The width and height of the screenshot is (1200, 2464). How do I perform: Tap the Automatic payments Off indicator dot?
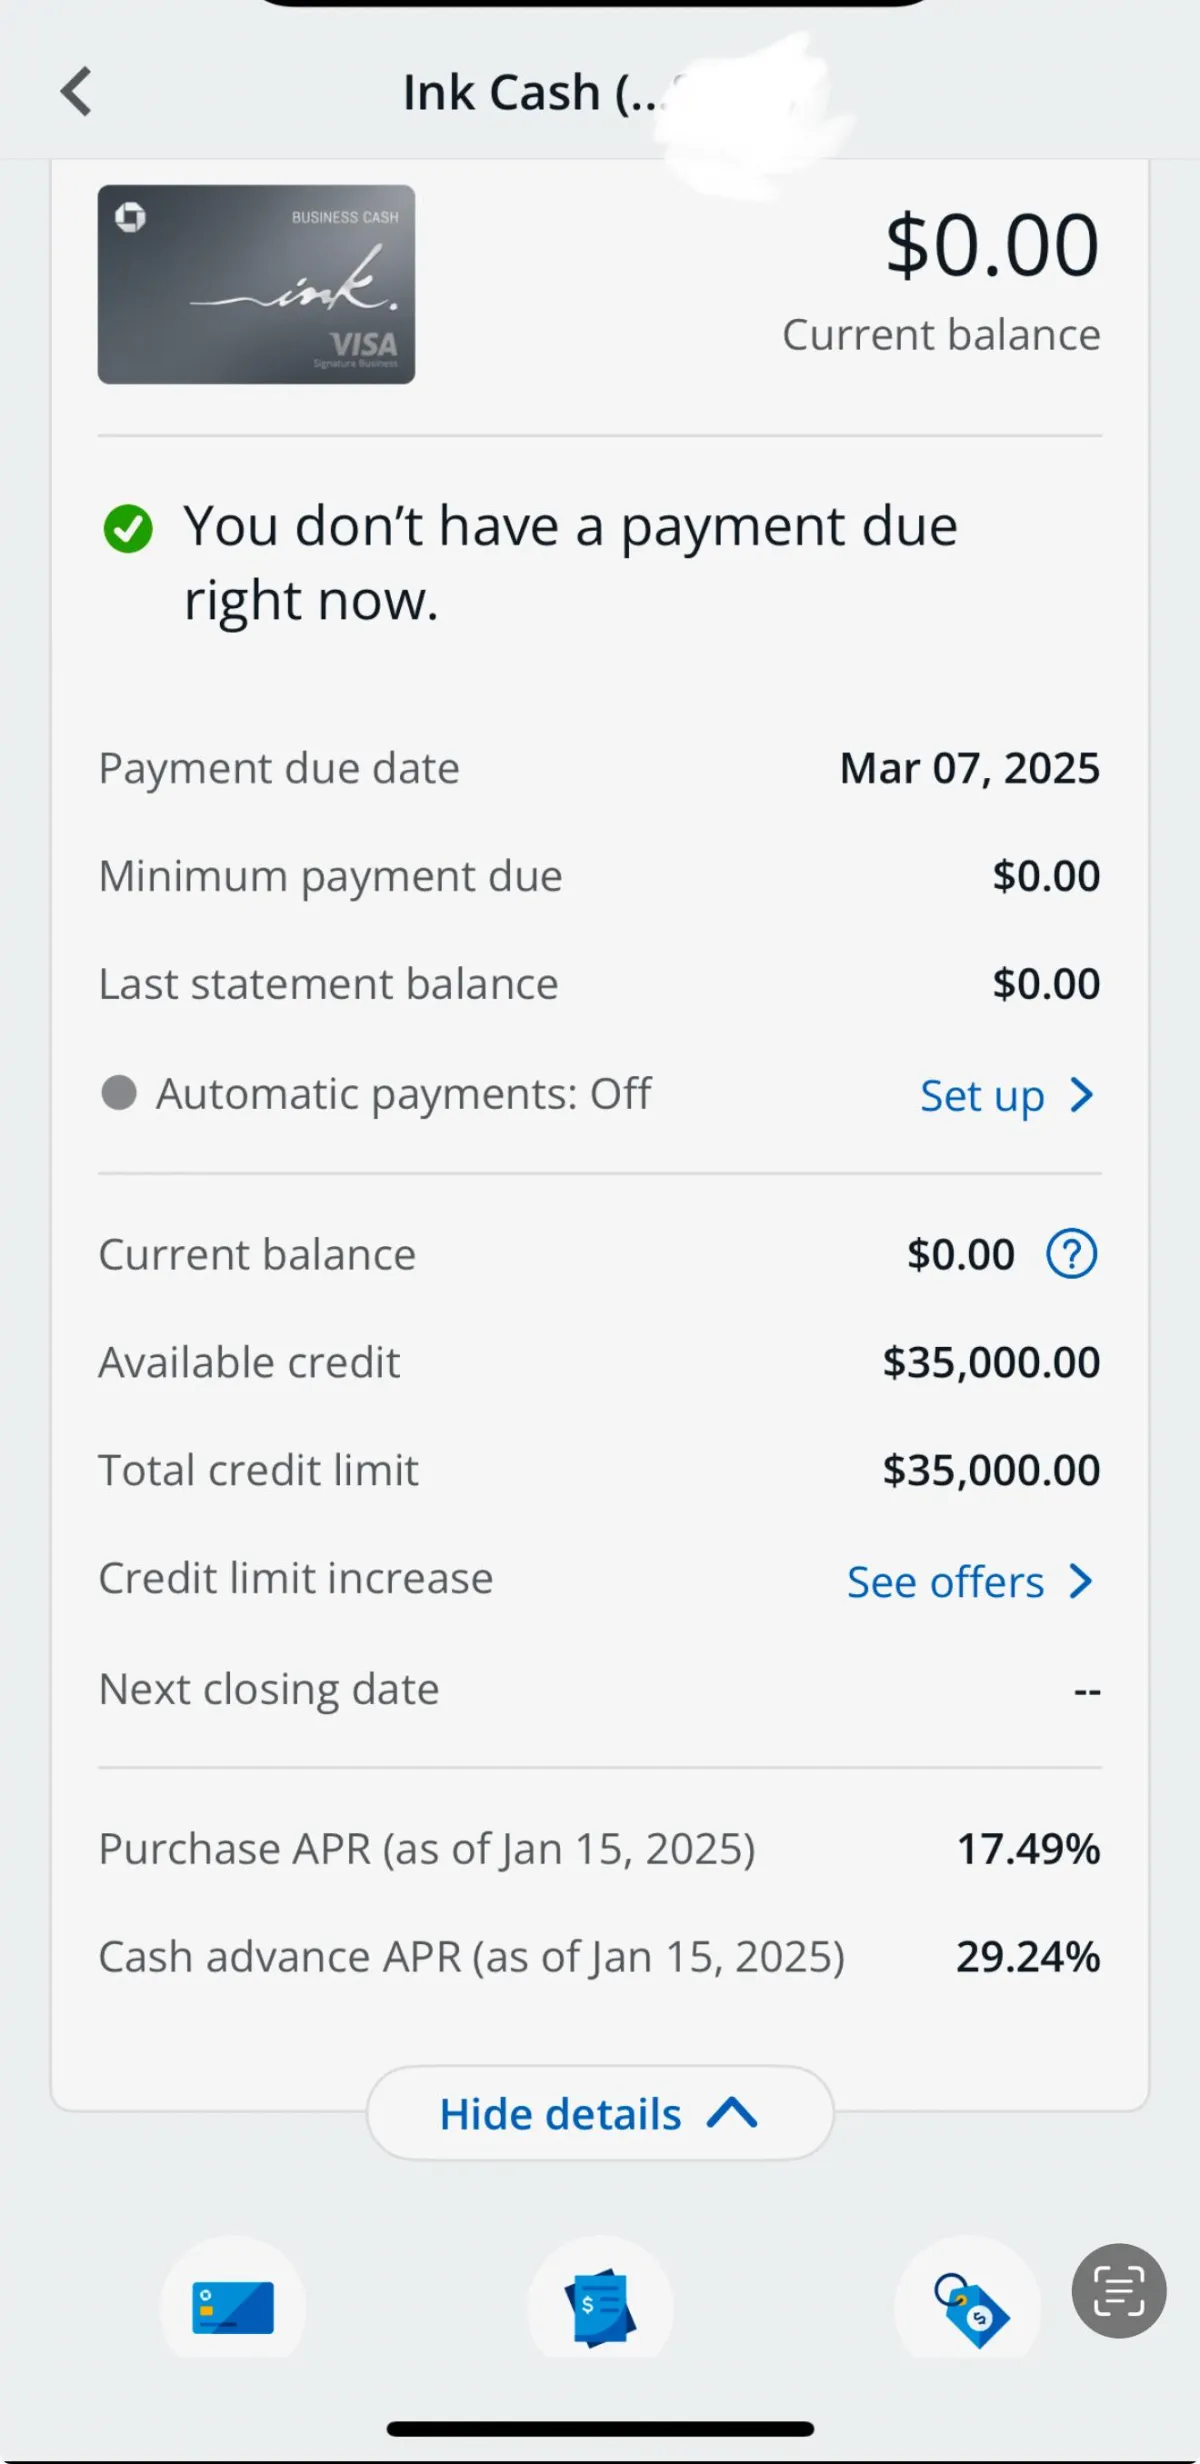tap(119, 1093)
